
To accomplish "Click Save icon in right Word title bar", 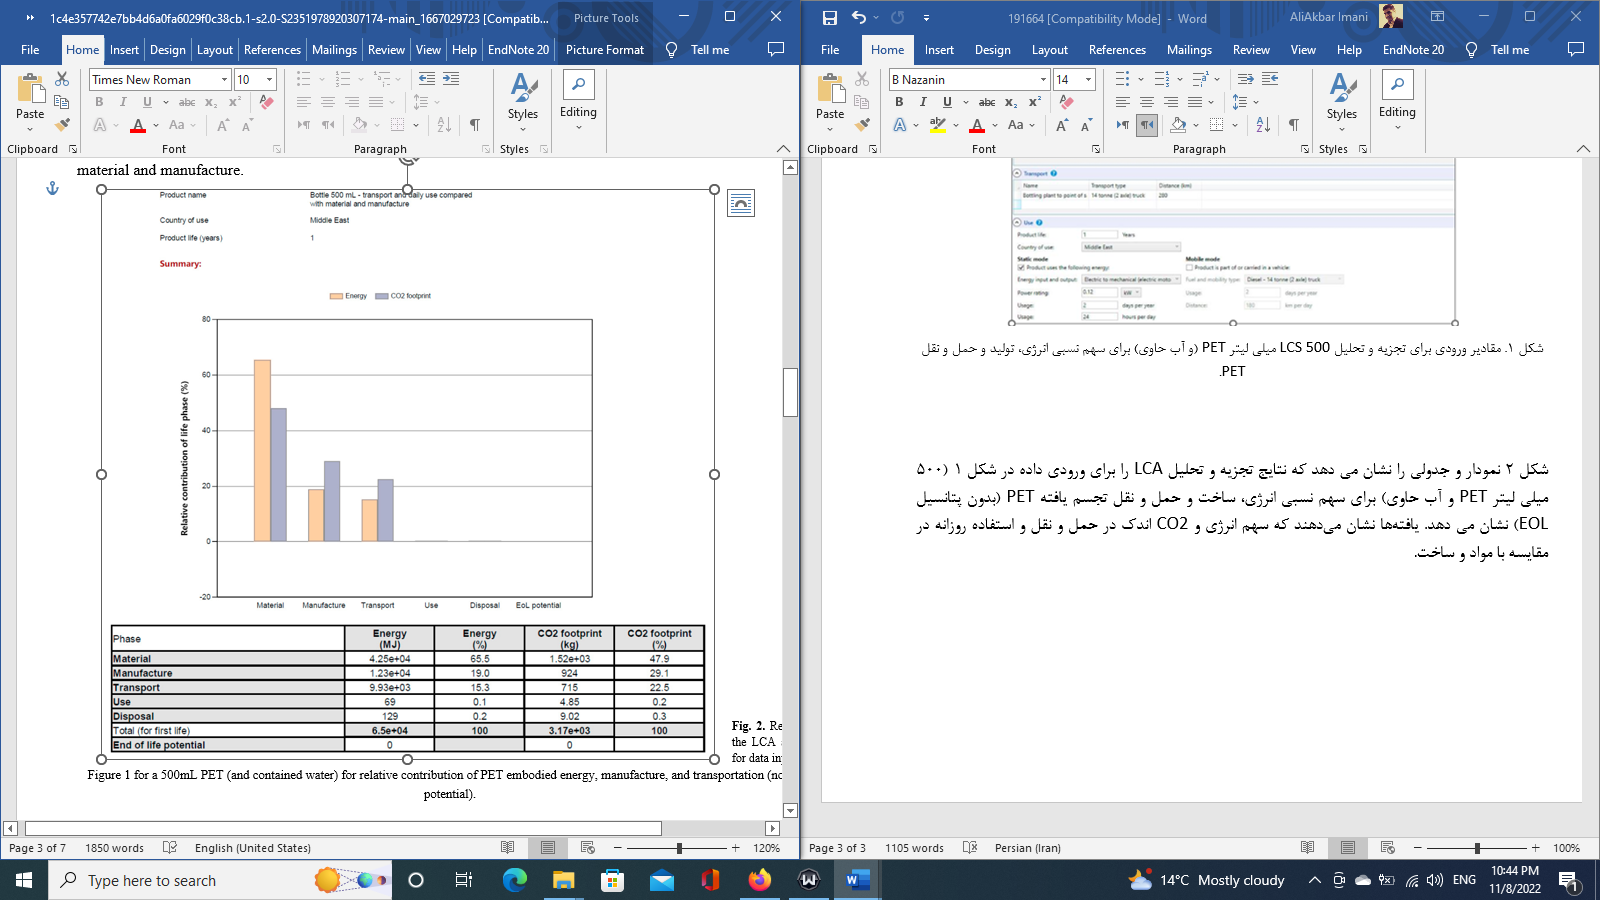I will coord(829,18).
